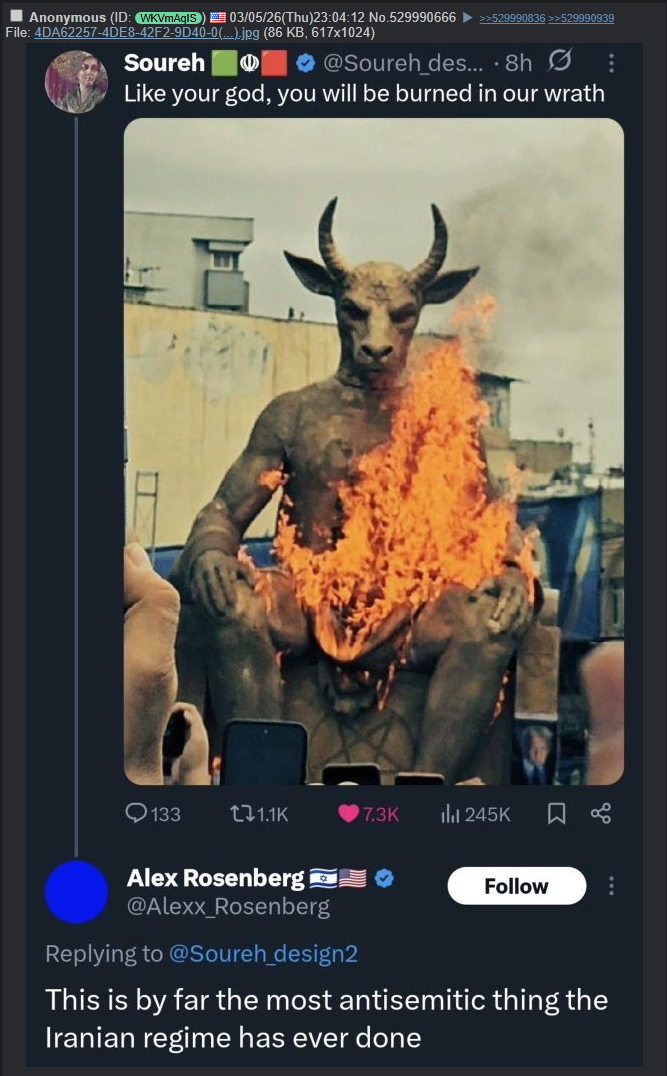Toggle the bookmark icon under the tweet
Screen dimensions: 667x1076
pos(557,814)
